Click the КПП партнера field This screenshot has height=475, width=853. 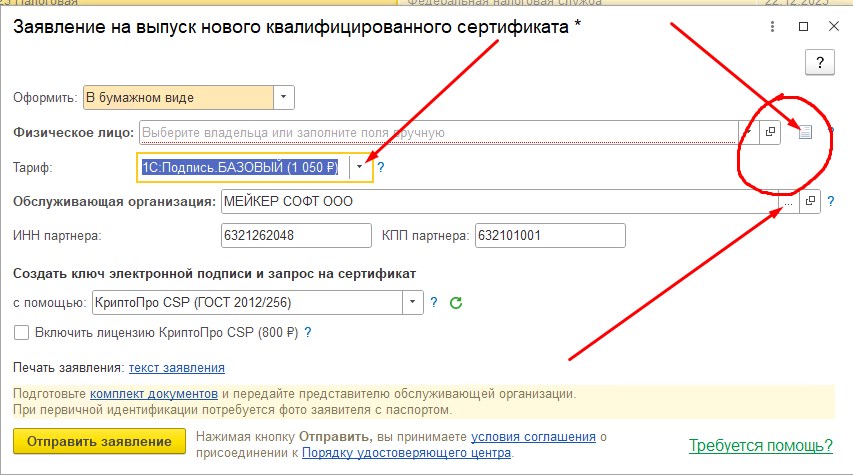pyautogui.click(x=550, y=236)
